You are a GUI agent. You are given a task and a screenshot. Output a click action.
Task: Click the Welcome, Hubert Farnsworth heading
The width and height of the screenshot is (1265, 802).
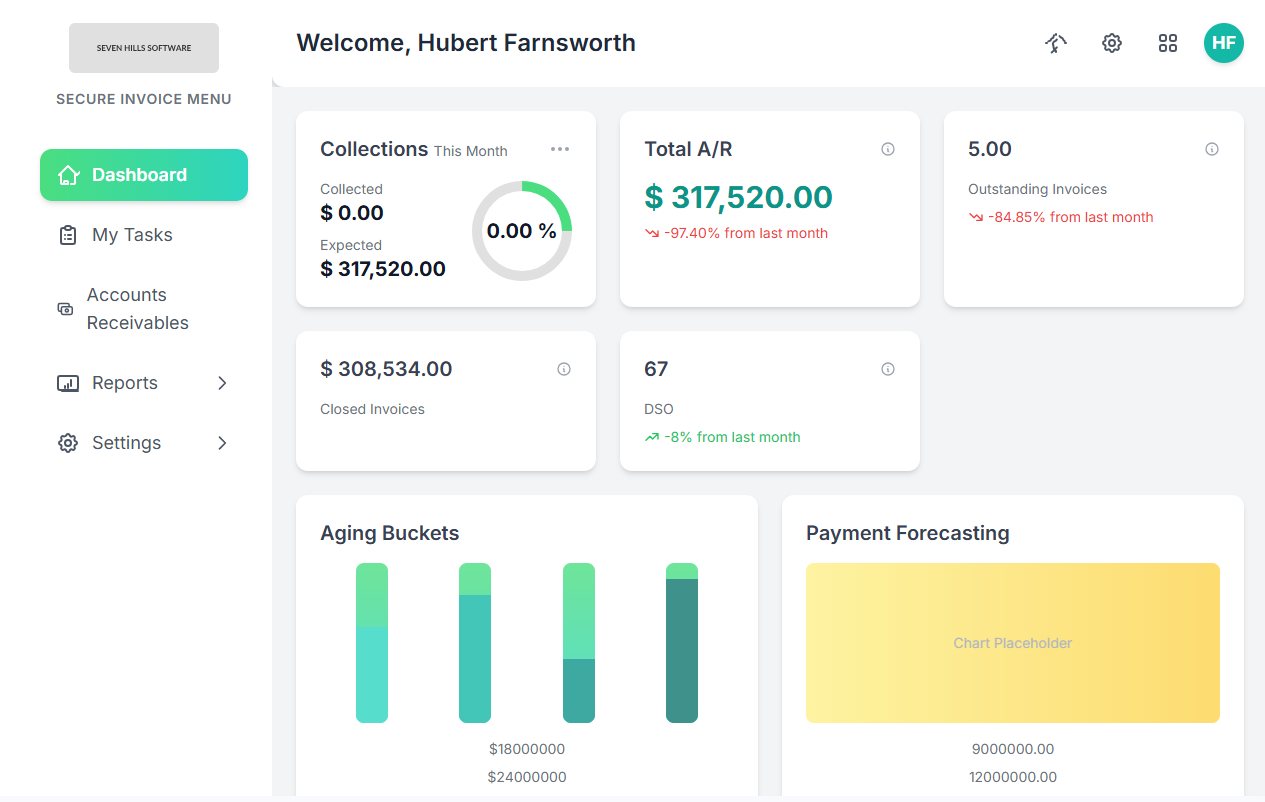point(466,43)
